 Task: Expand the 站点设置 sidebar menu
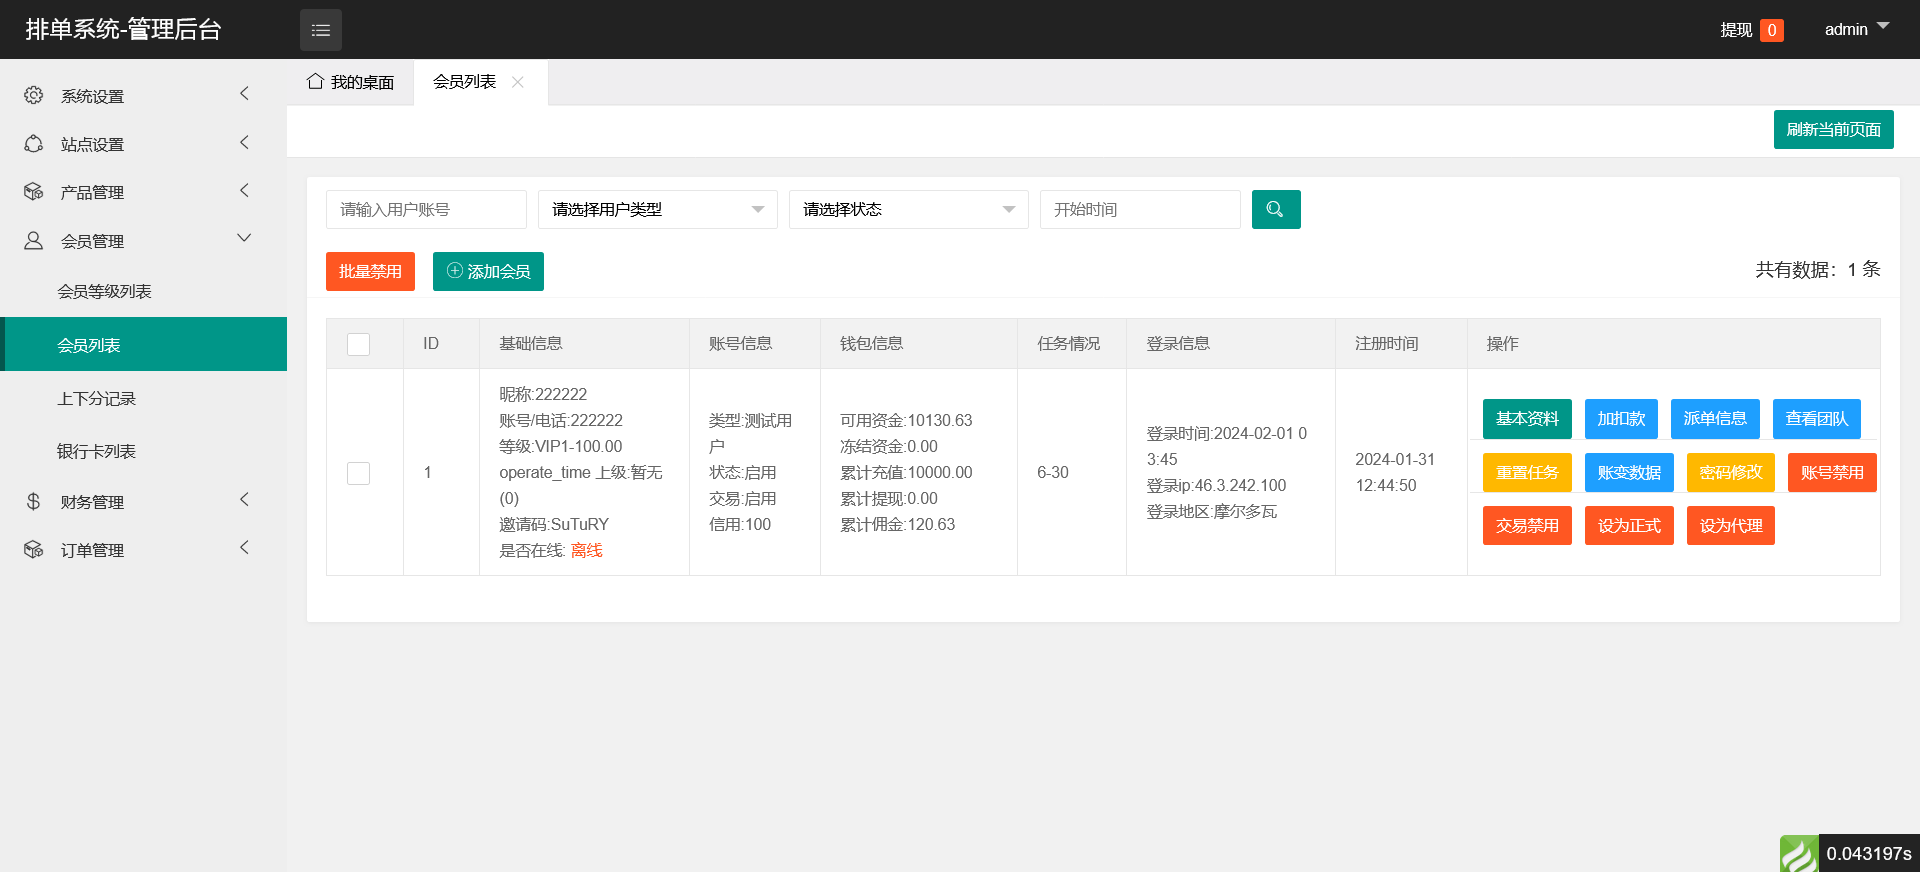coord(143,144)
